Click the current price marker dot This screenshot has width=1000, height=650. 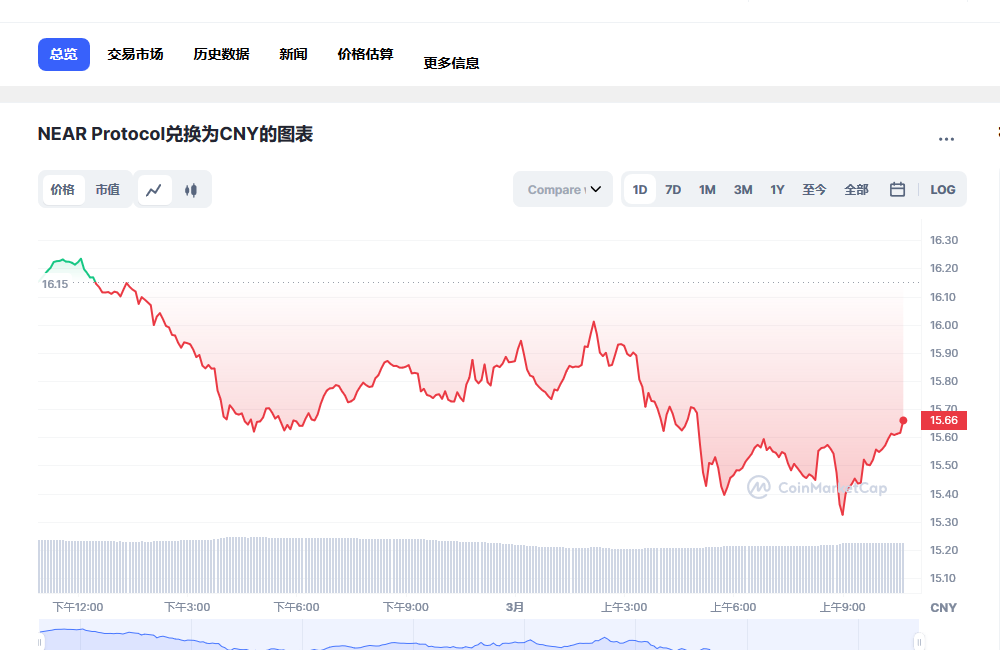[903, 420]
